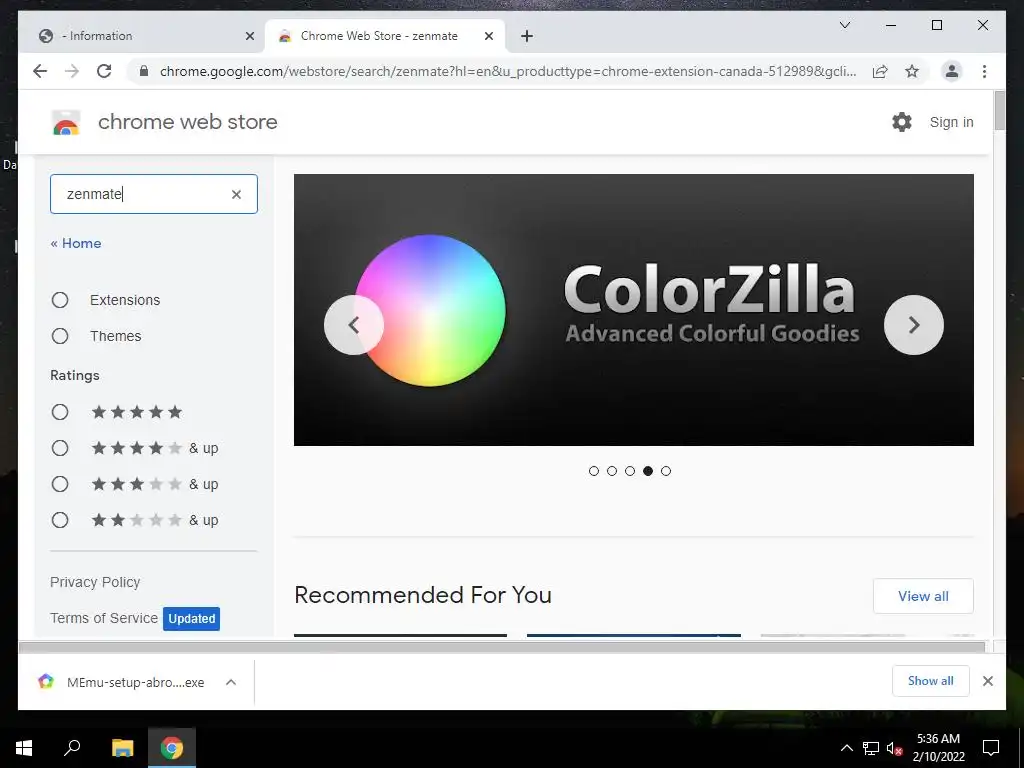Screen dimensions: 1024x768
Task: Click Chrome icon in taskbar
Action: 172,748
